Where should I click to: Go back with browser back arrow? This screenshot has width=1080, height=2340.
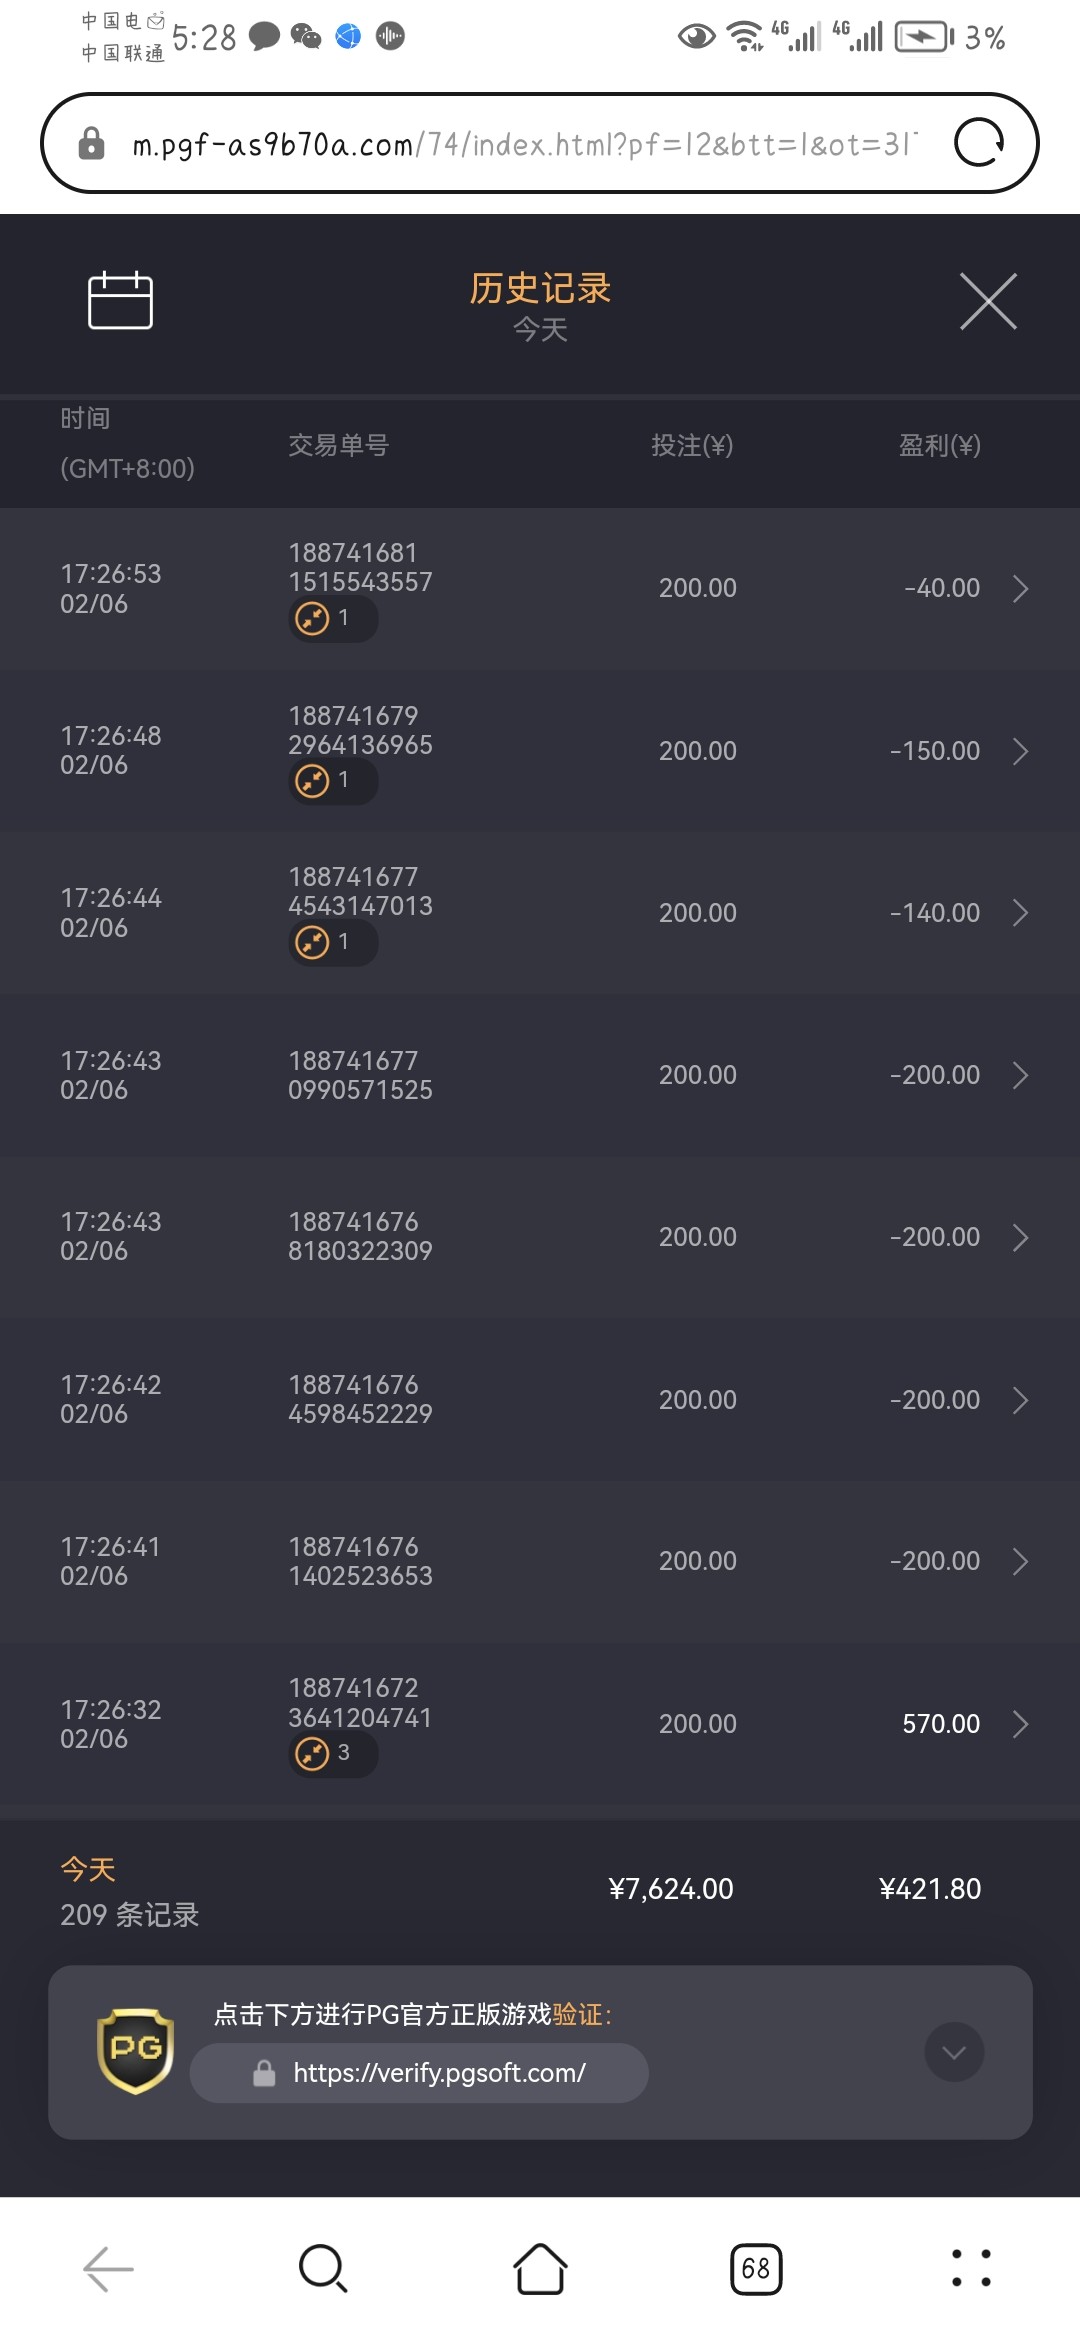[108, 2268]
